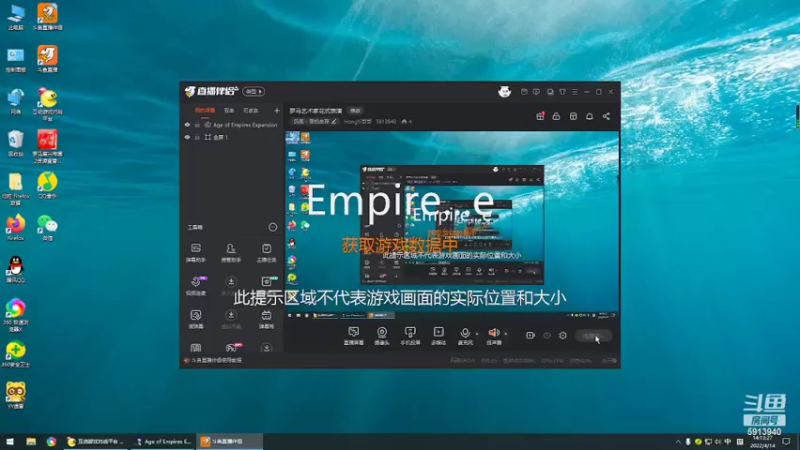Click the share icon in companion header

click(606, 116)
